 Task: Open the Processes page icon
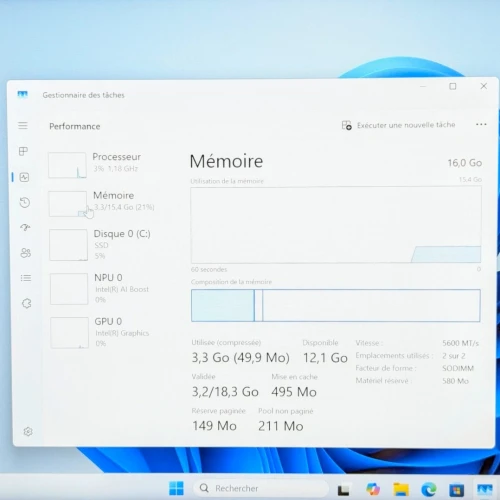click(x=23, y=151)
